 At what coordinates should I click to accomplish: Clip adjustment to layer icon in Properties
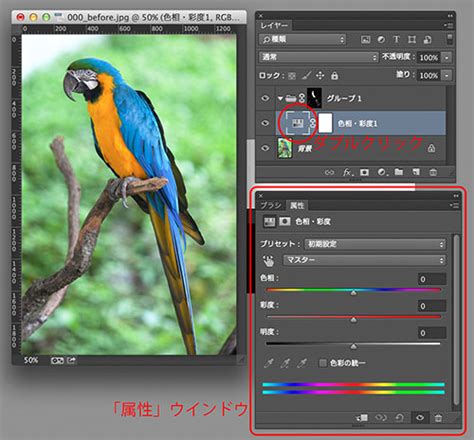point(362,418)
